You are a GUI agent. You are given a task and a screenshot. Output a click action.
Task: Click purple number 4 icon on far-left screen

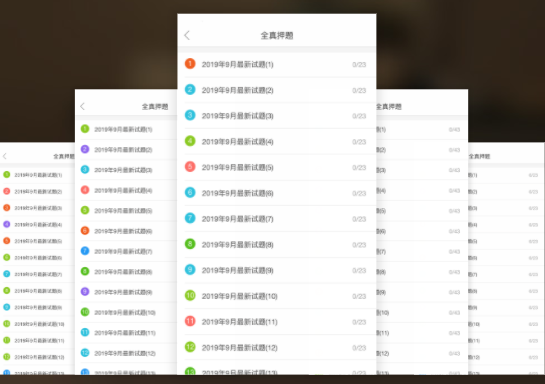7,224
